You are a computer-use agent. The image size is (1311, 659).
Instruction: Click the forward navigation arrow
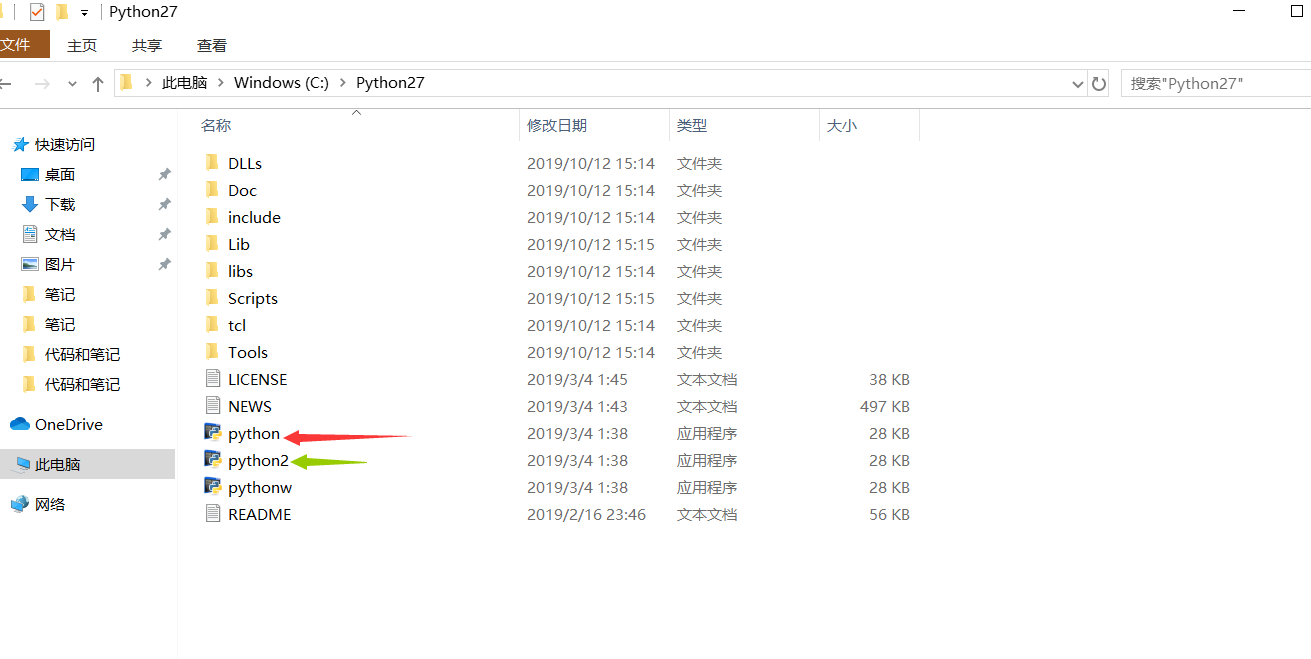[42, 84]
